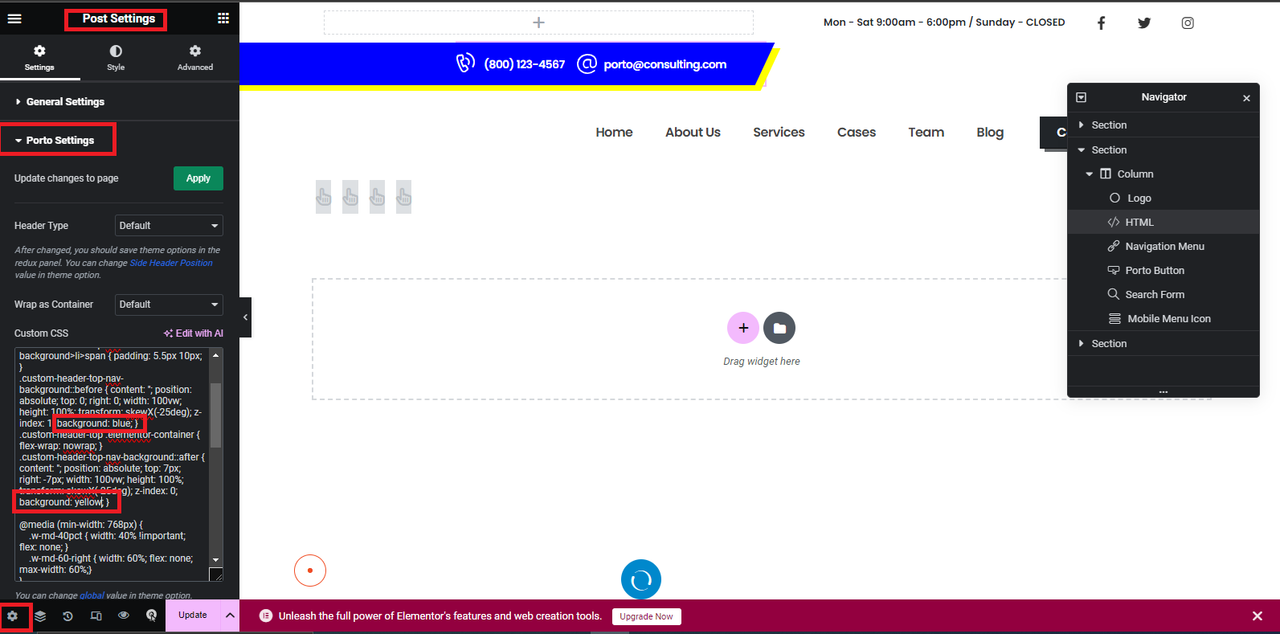Click the email at-sign icon
The width and height of the screenshot is (1280, 634).
587,63
